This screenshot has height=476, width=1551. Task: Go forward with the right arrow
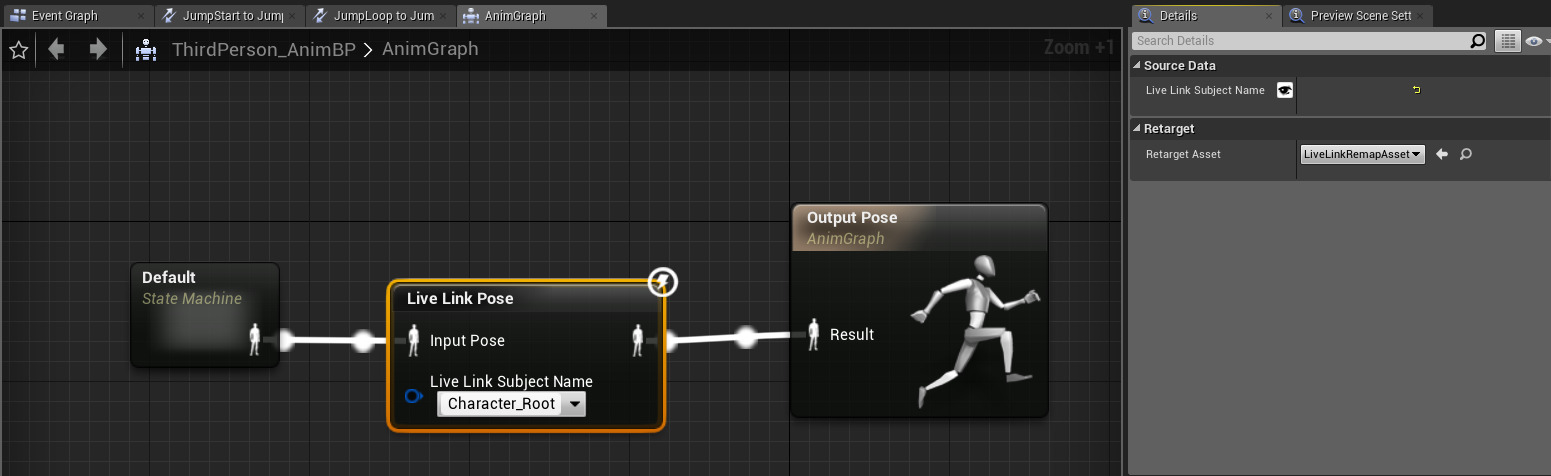[x=98, y=49]
